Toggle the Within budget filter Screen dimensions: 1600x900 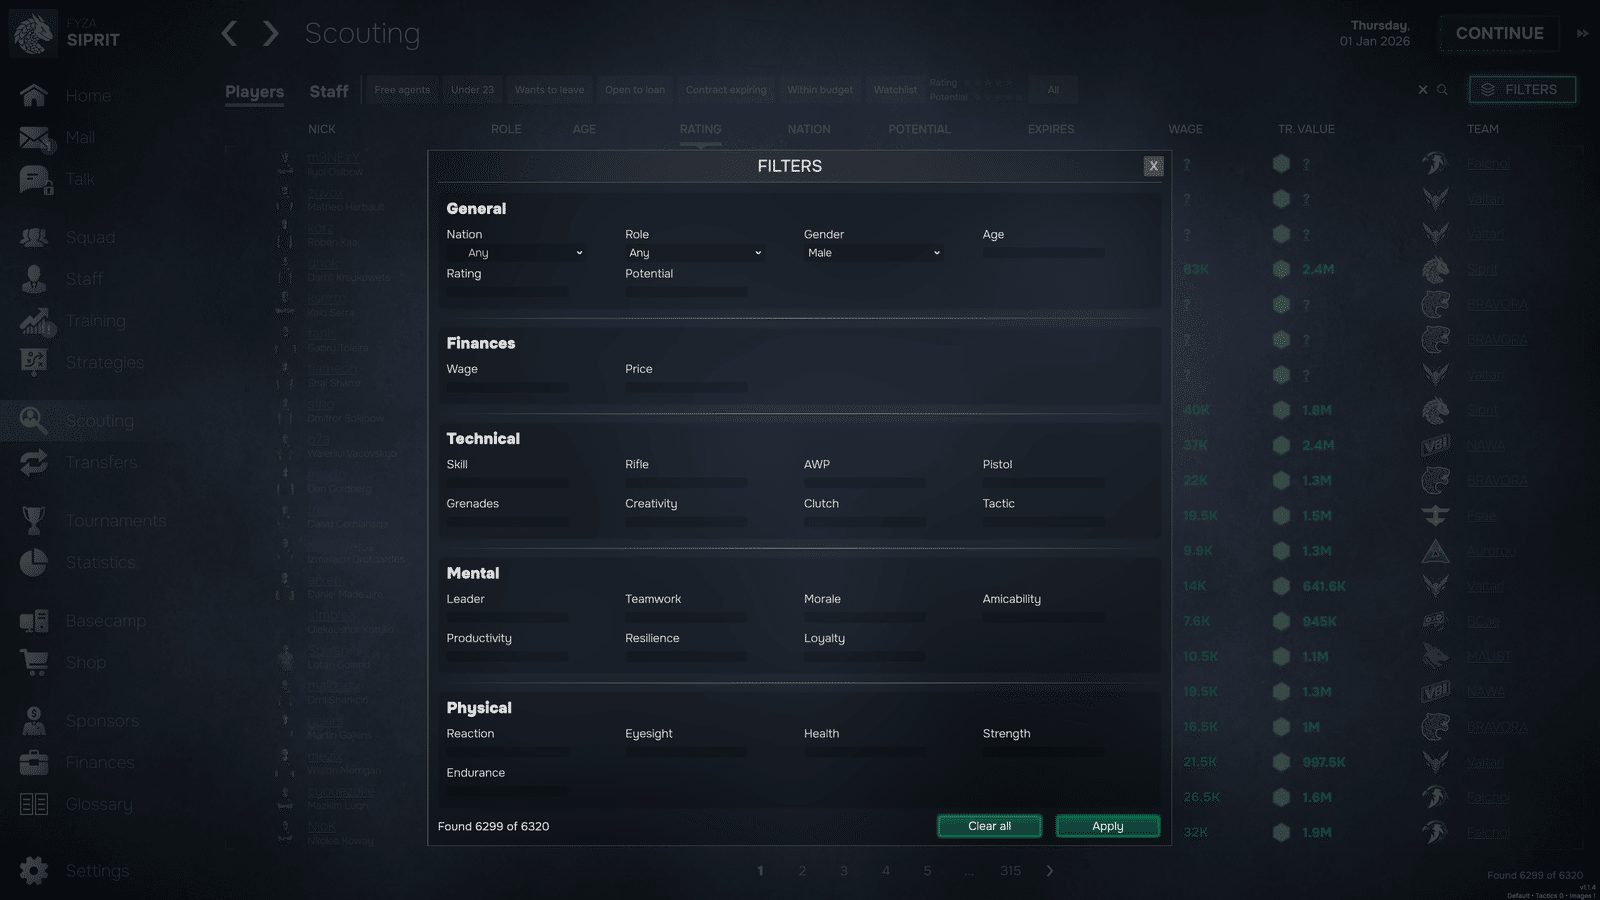820,90
